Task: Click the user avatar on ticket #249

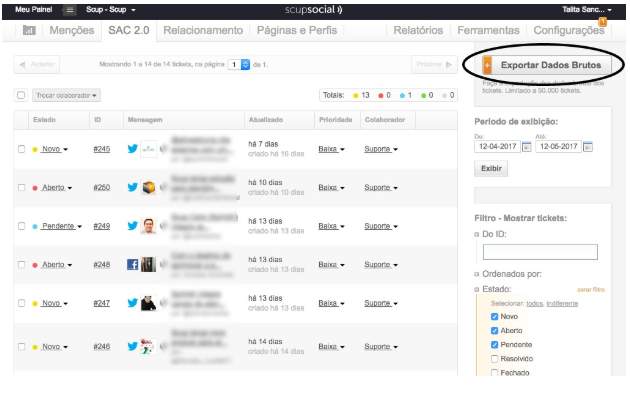Action: (x=148, y=226)
